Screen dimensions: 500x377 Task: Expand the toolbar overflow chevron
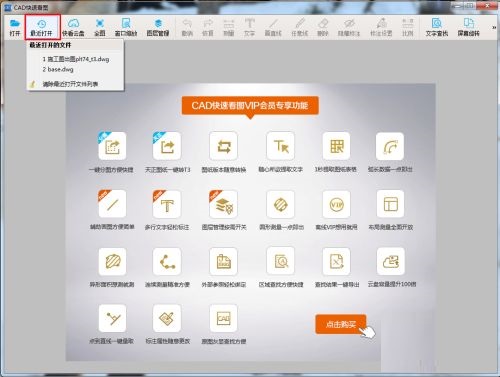click(494, 27)
